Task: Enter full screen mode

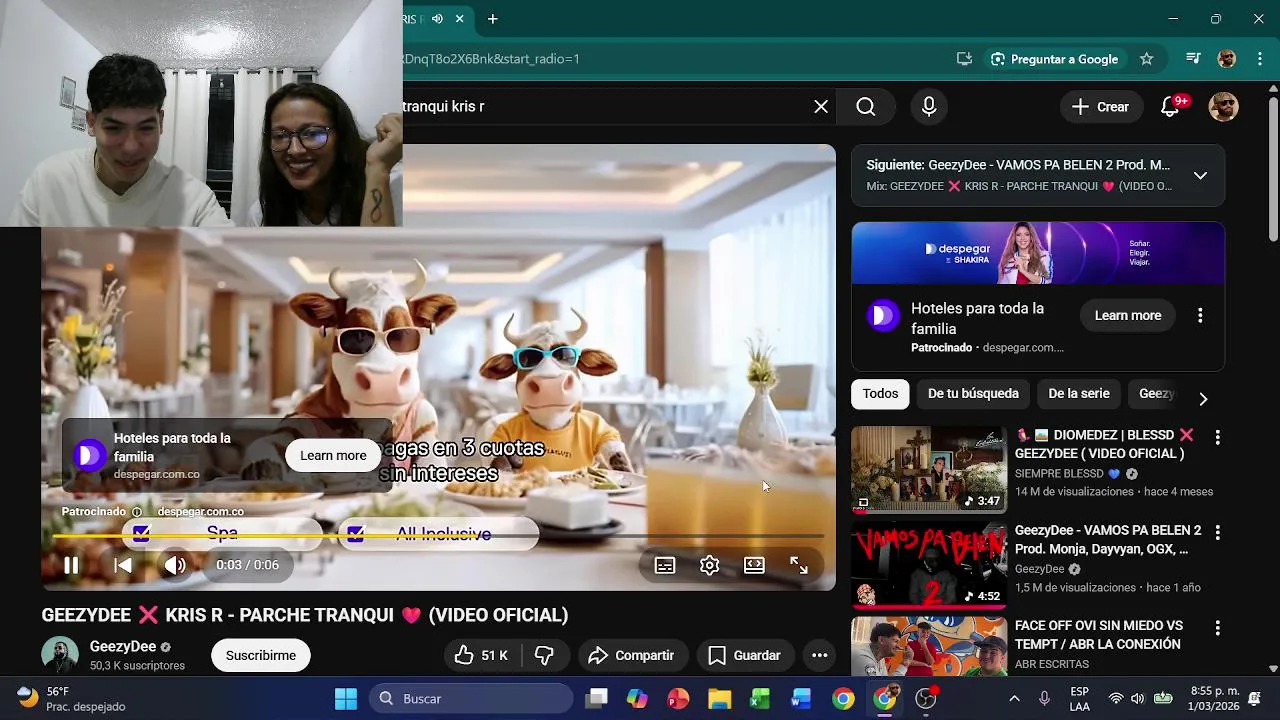Action: click(x=798, y=565)
